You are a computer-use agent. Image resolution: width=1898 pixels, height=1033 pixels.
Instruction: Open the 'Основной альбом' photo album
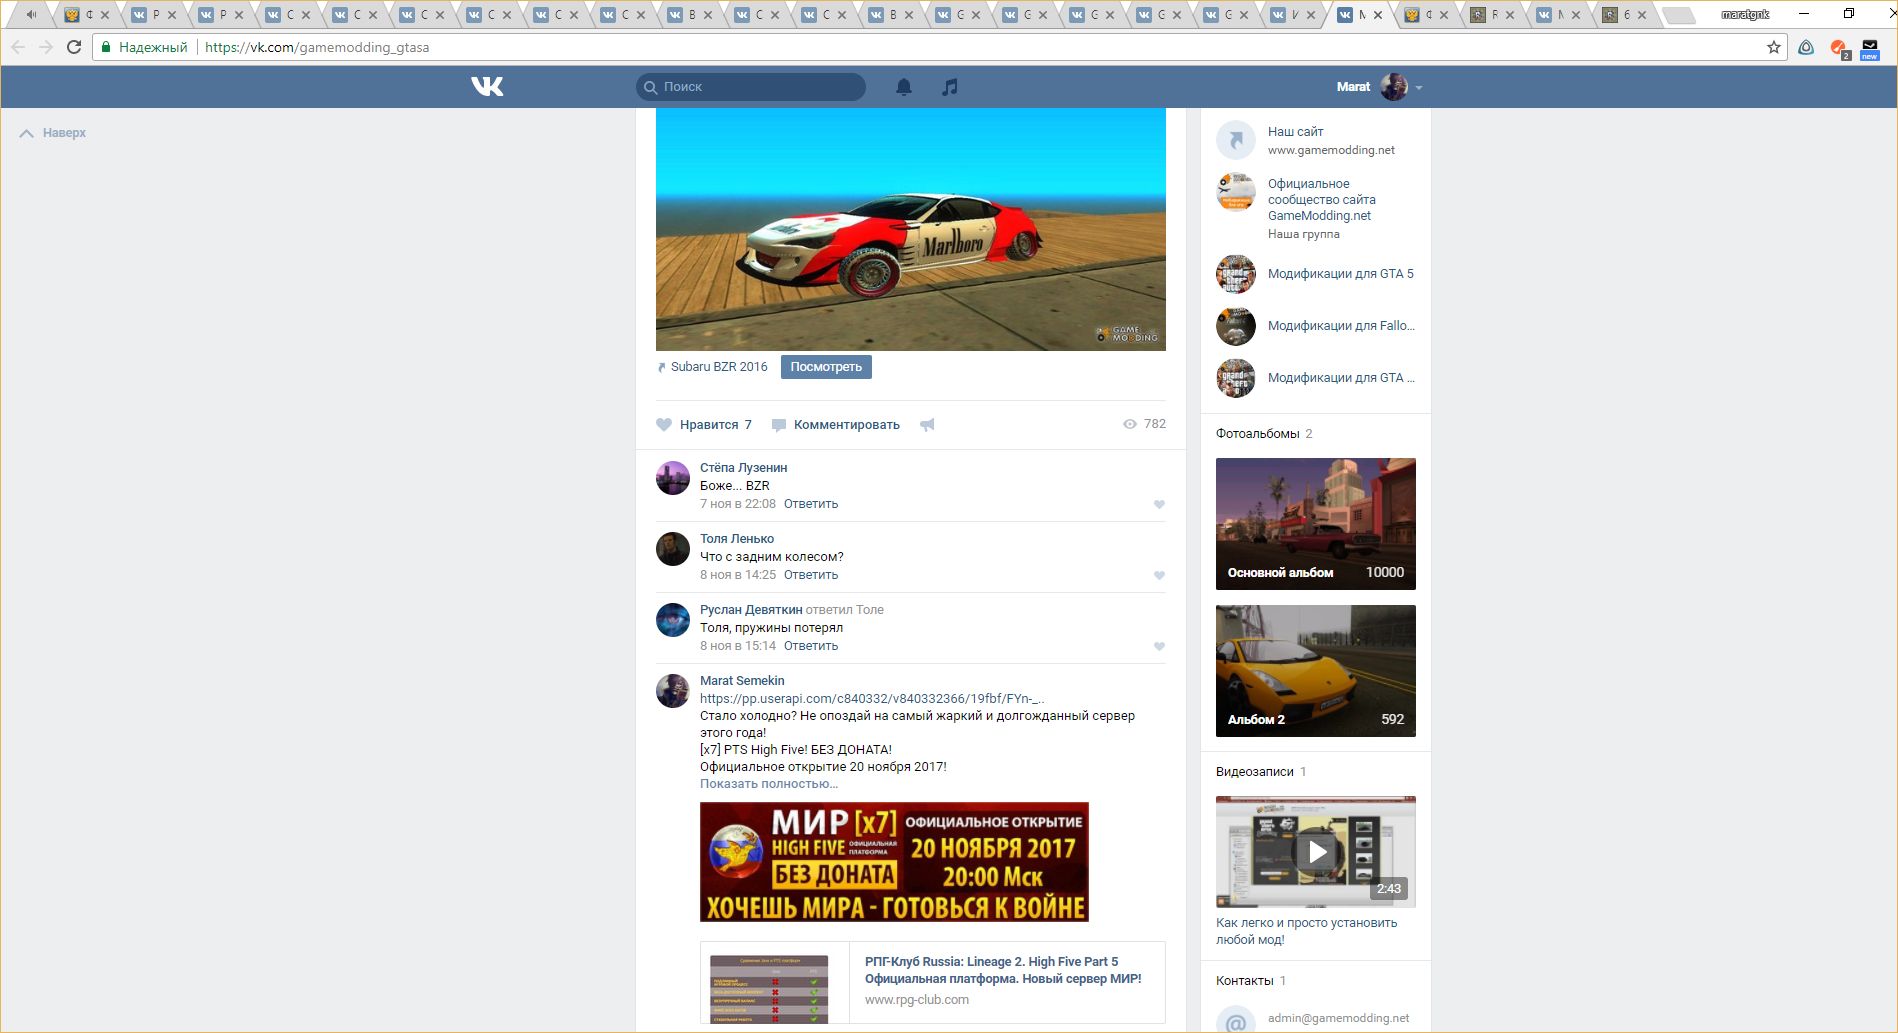pyautogui.click(x=1316, y=524)
